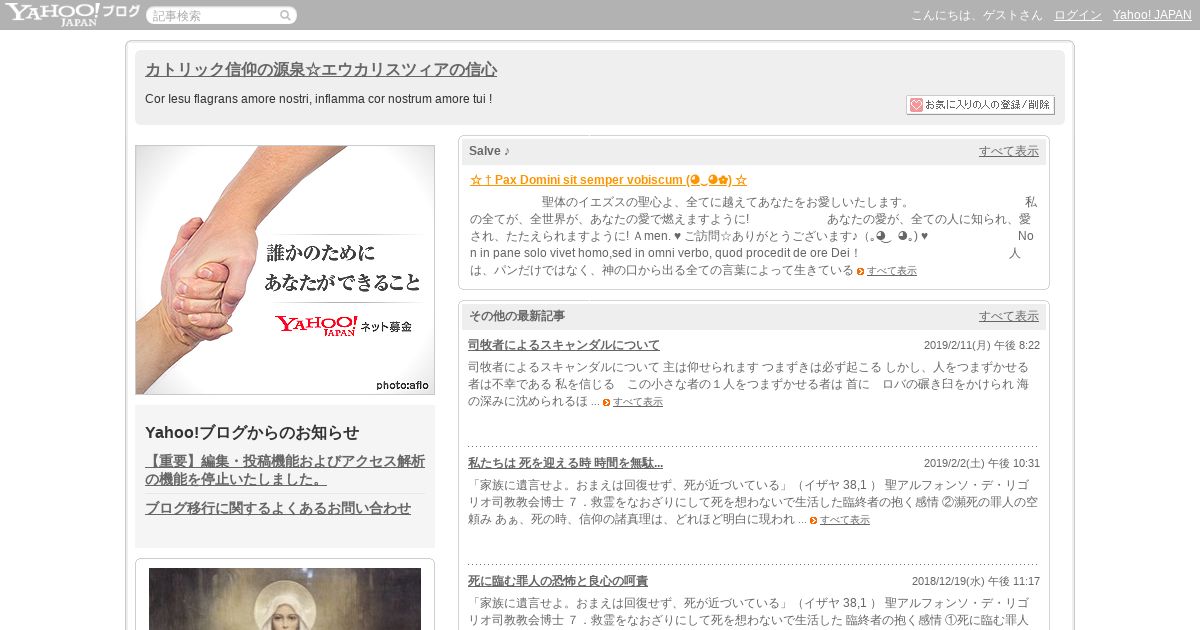The height and width of the screenshot is (630, 1200).
Task: Click こんにちは、ゲストさん greeting text
Action: (976, 15)
